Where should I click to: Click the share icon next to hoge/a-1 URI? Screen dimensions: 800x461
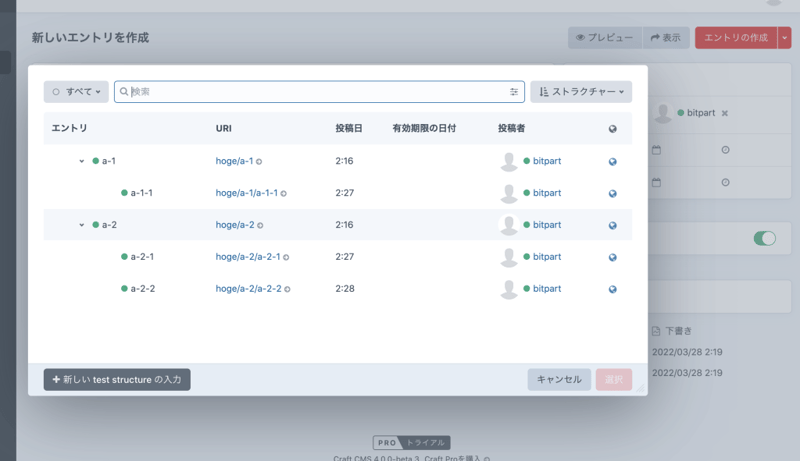[x=259, y=161]
